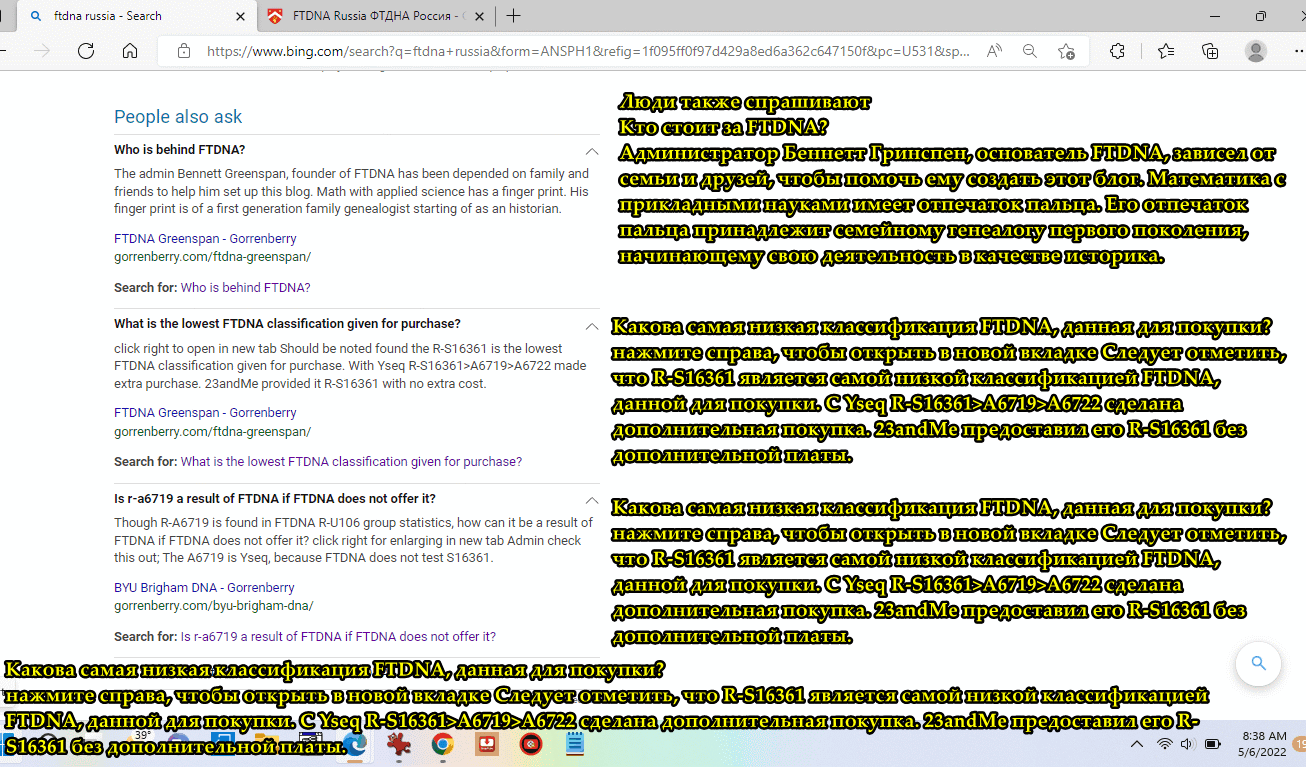Open the red camera recorder taskbar icon

click(531, 744)
